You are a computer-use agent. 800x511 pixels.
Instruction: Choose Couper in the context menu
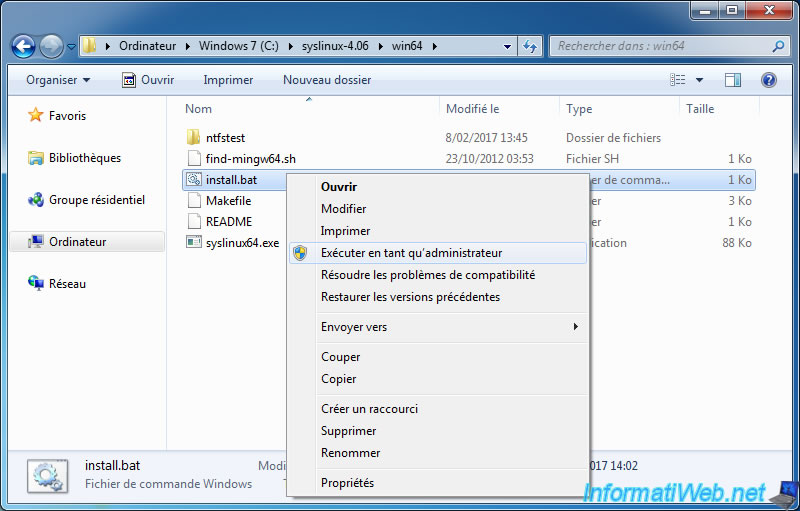pyautogui.click(x=340, y=357)
